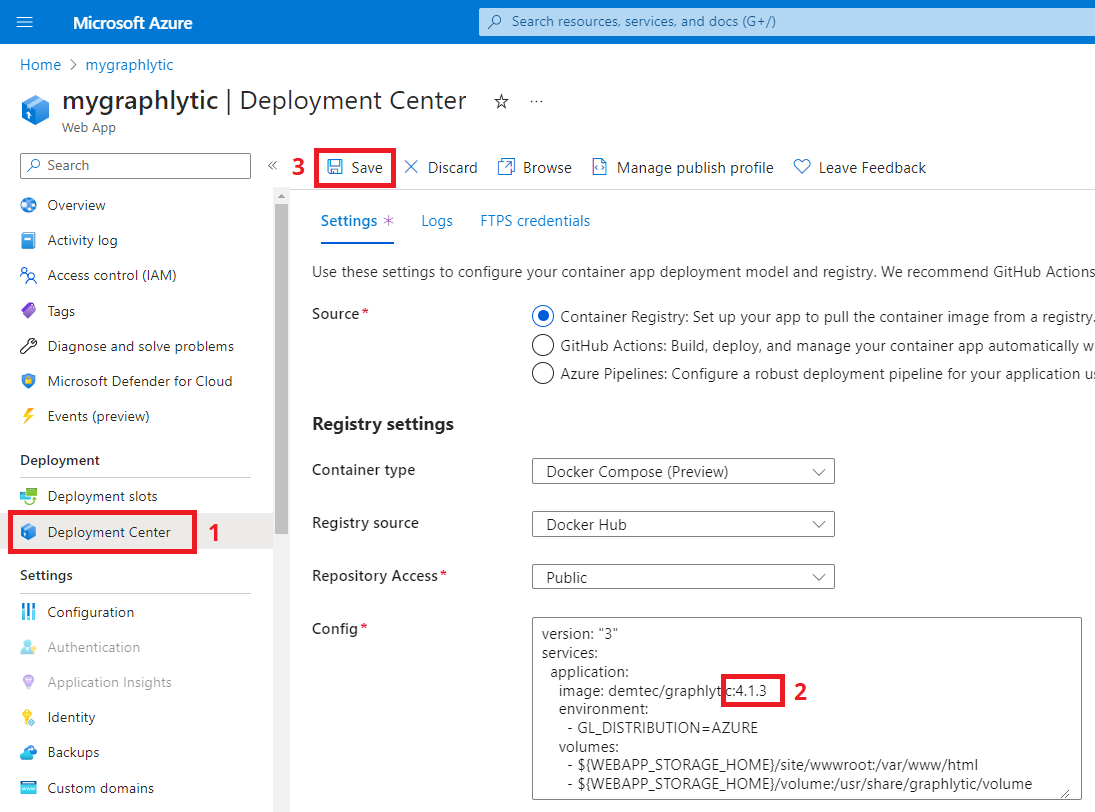Open Deployment slots in the sidebar
1095x812 pixels.
click(102, 496)
